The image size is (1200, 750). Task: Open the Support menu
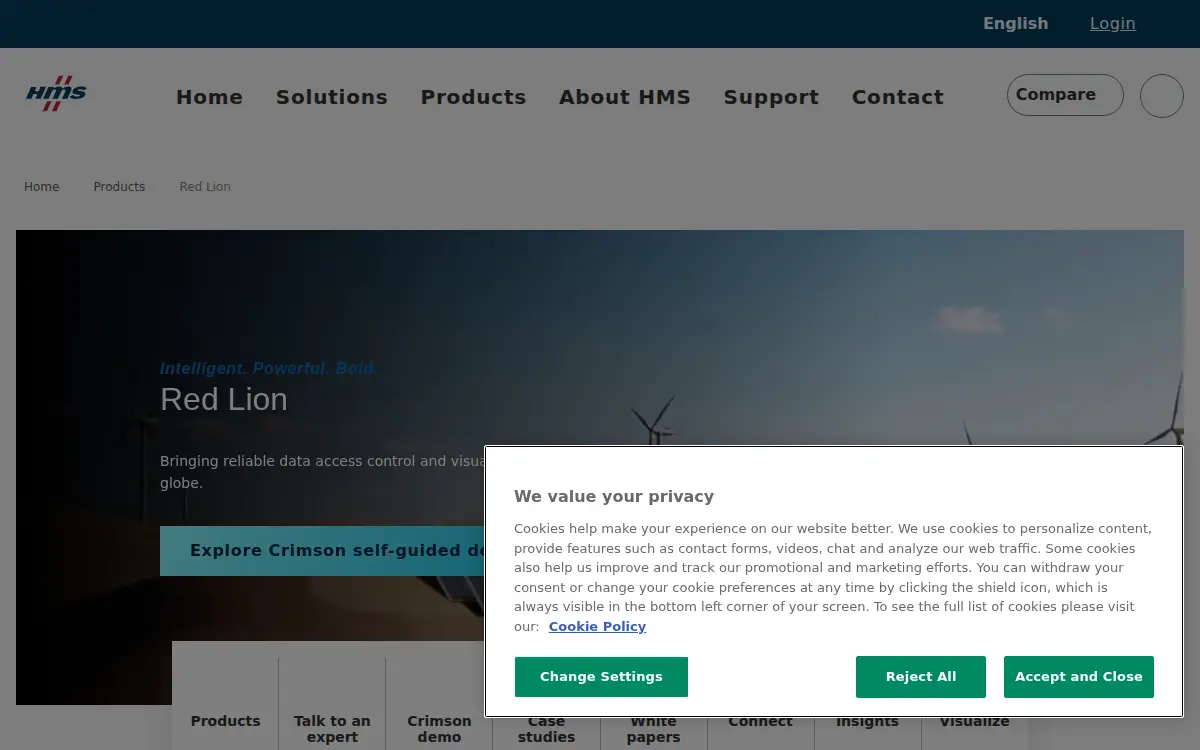[x=771, y=97]
